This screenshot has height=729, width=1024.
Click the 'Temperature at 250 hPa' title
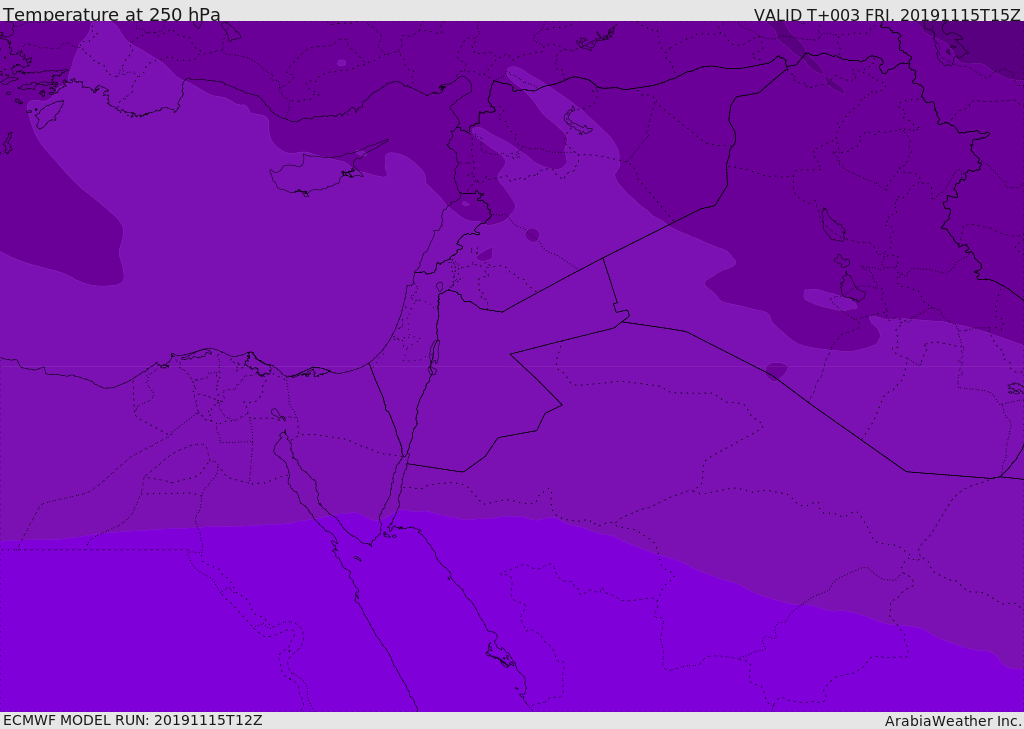pyautogui.click(x=112, y=14)
